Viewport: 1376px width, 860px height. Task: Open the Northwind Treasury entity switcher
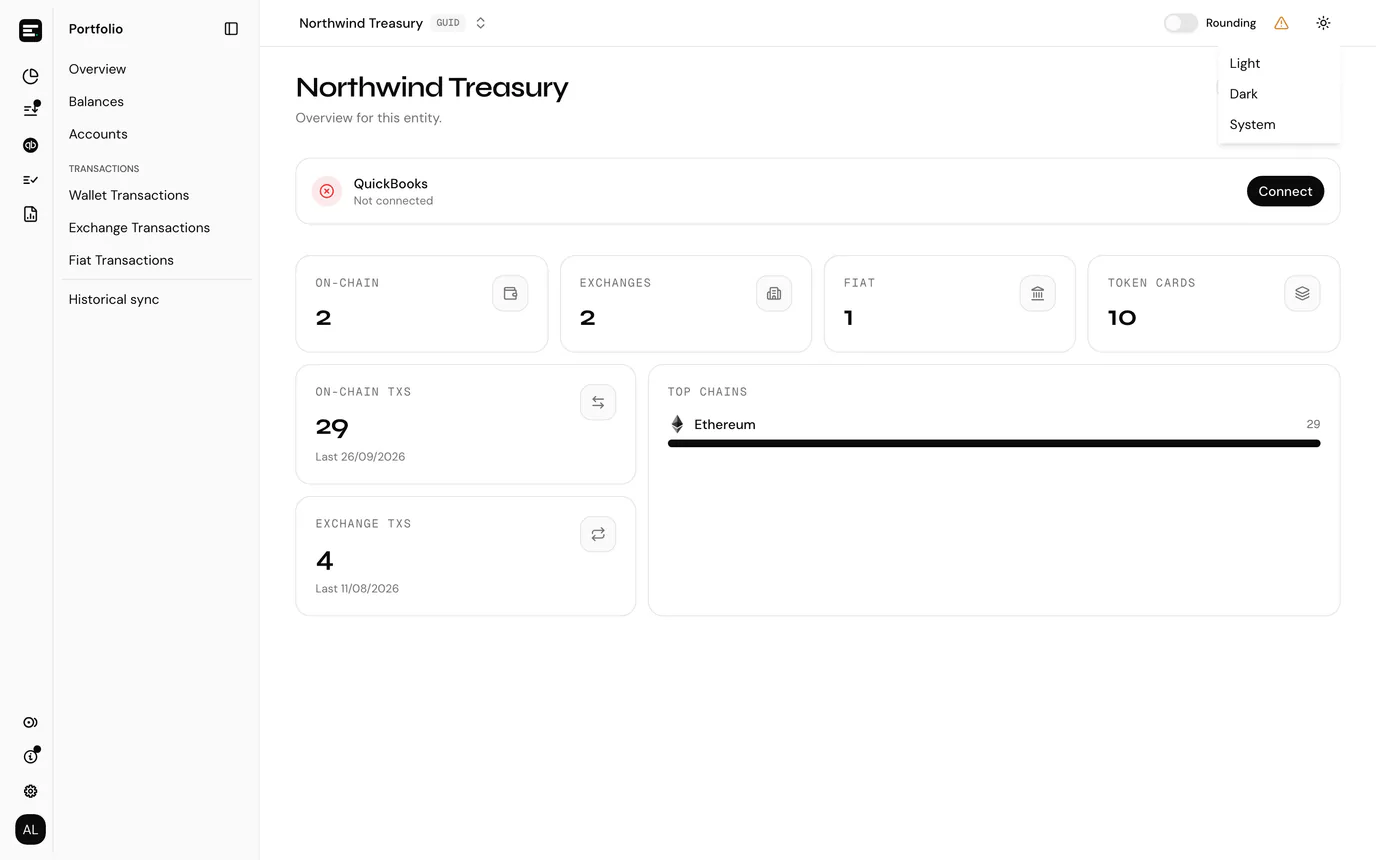[393, 23]
